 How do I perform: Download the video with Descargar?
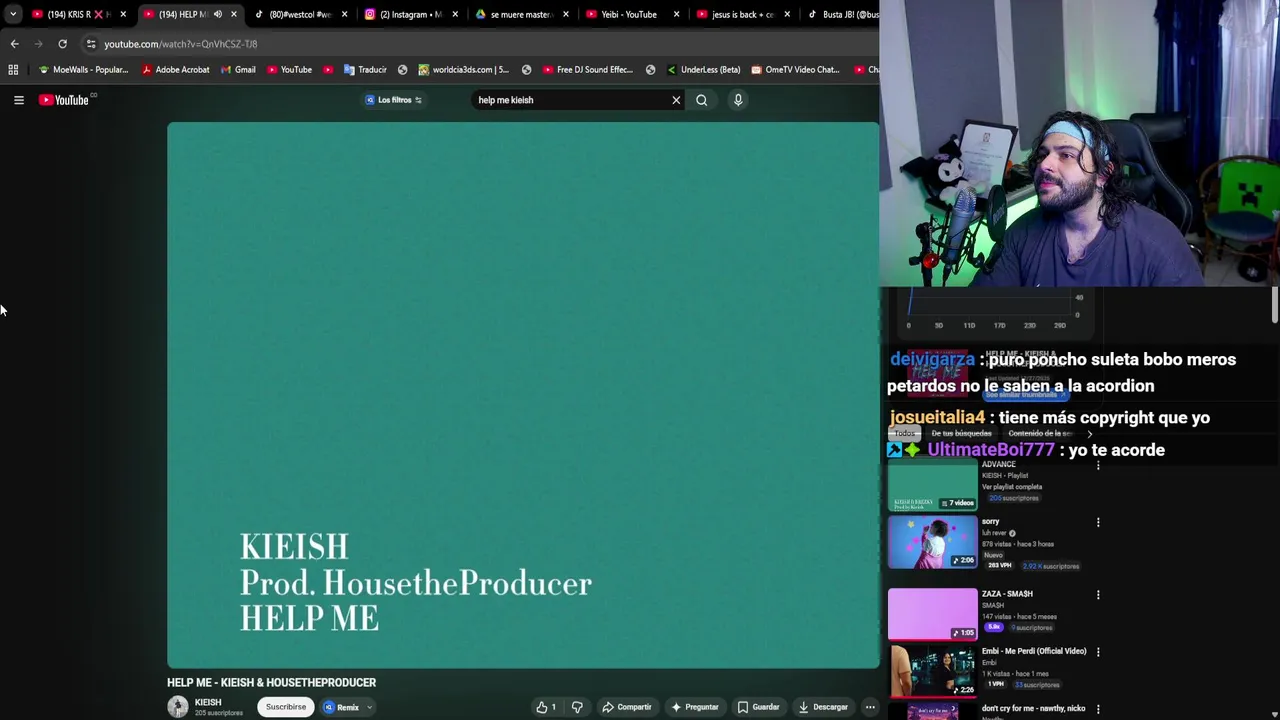click(823, 707)
